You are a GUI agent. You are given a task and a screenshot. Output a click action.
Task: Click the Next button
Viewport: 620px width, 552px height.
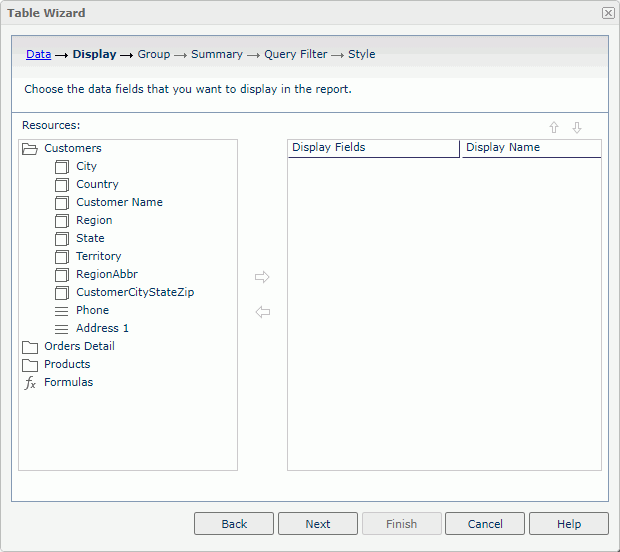tap(318, 524)
